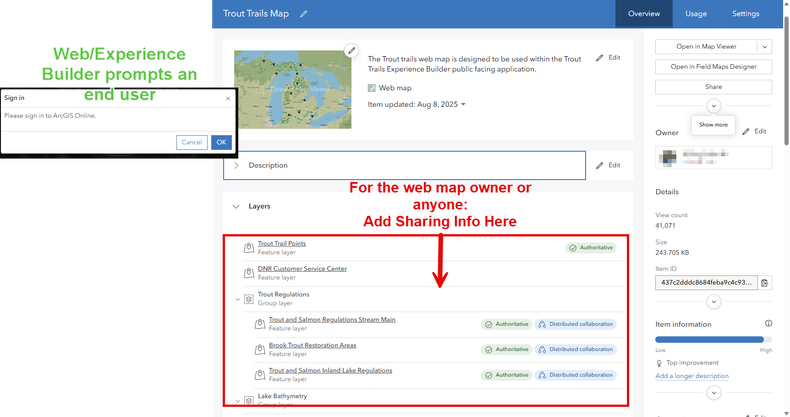Image resolution: width=790 pixels, height=417 pixels.
Task: Expand the Description section
Action: (236, 165)
